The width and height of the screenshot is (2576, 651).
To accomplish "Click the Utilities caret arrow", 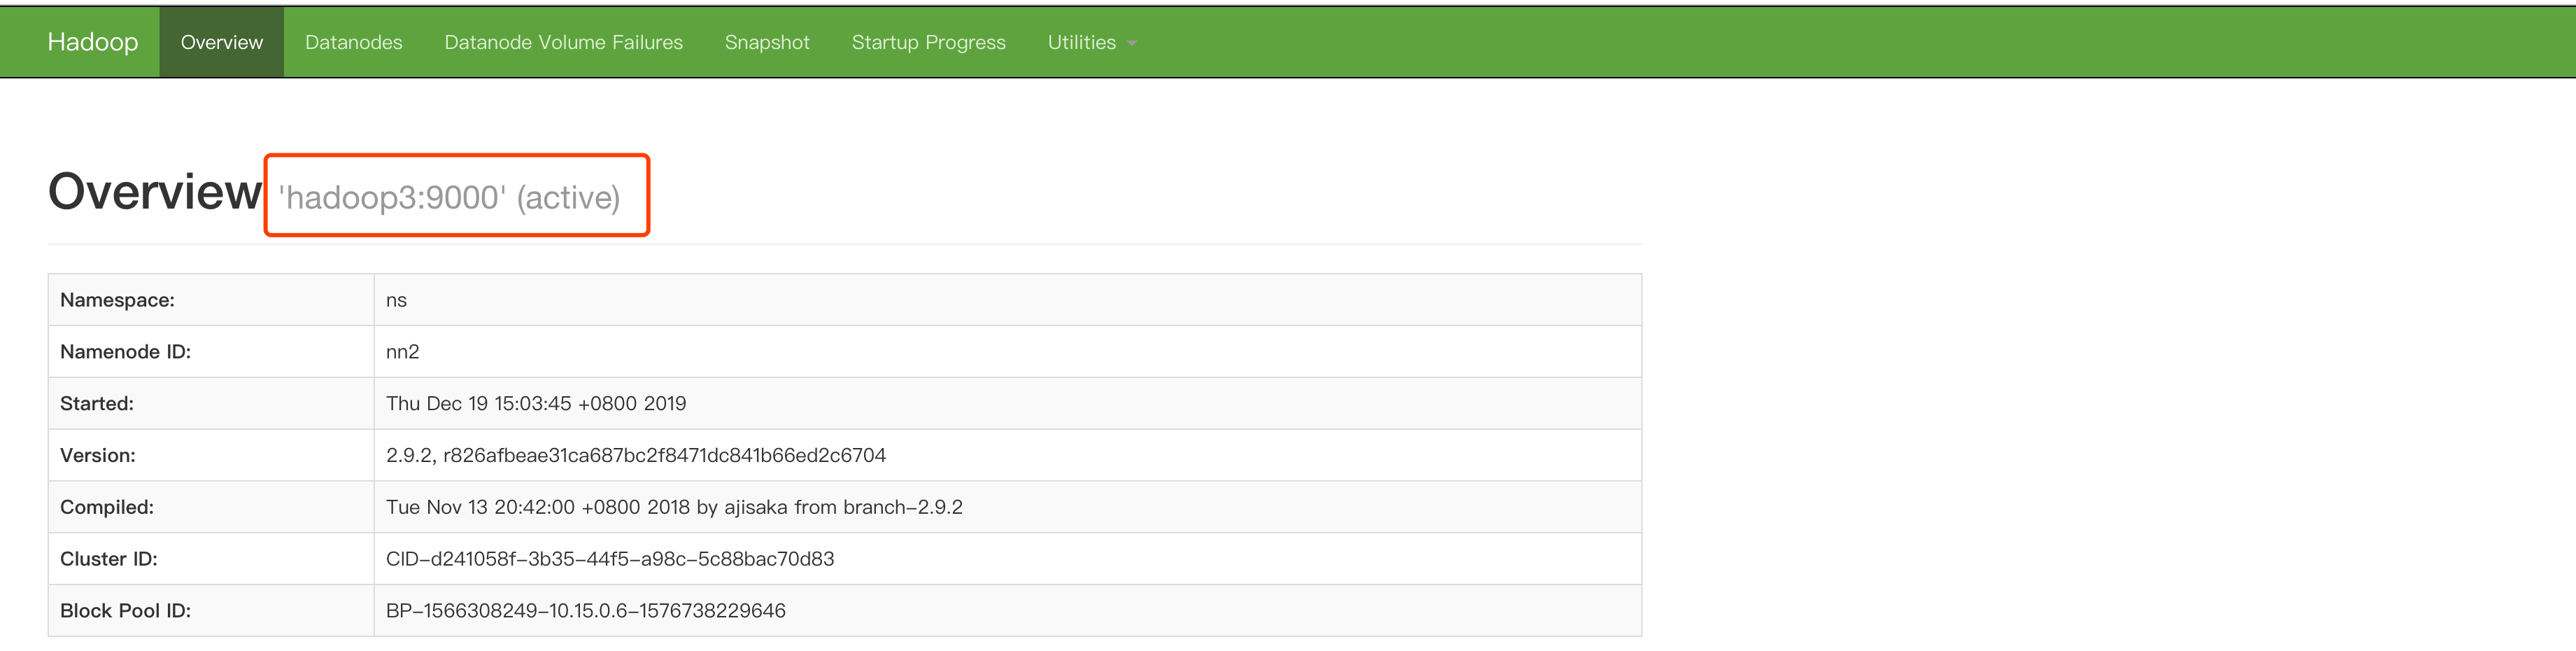I will pos(1131,44).
